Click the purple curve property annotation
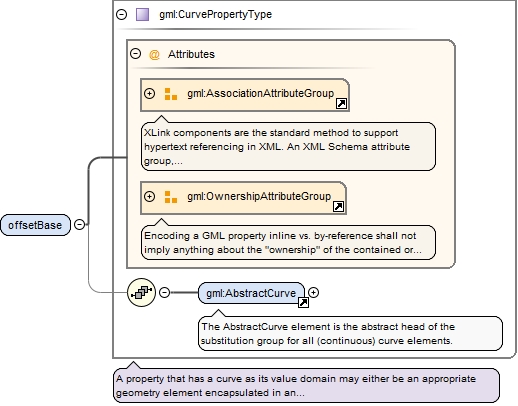This screenshot has height=406, width=518. click(306, 386)
